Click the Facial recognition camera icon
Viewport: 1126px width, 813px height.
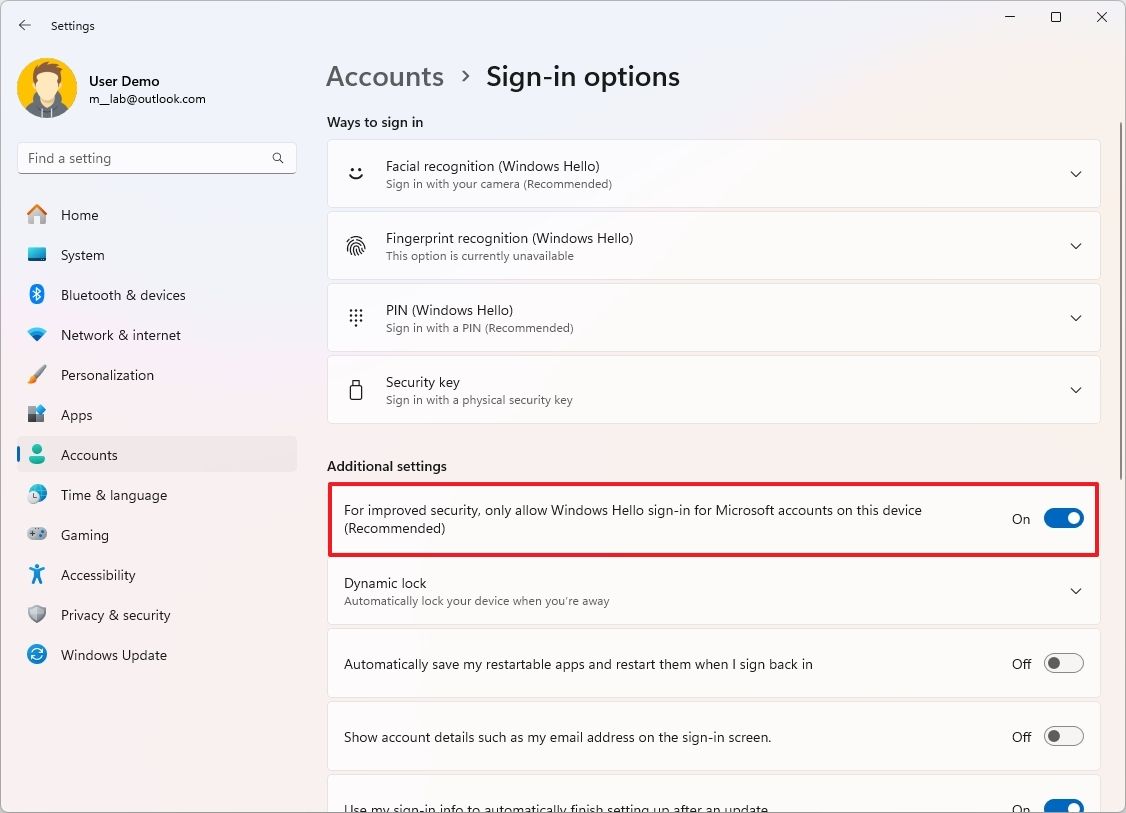pos(355,172)
